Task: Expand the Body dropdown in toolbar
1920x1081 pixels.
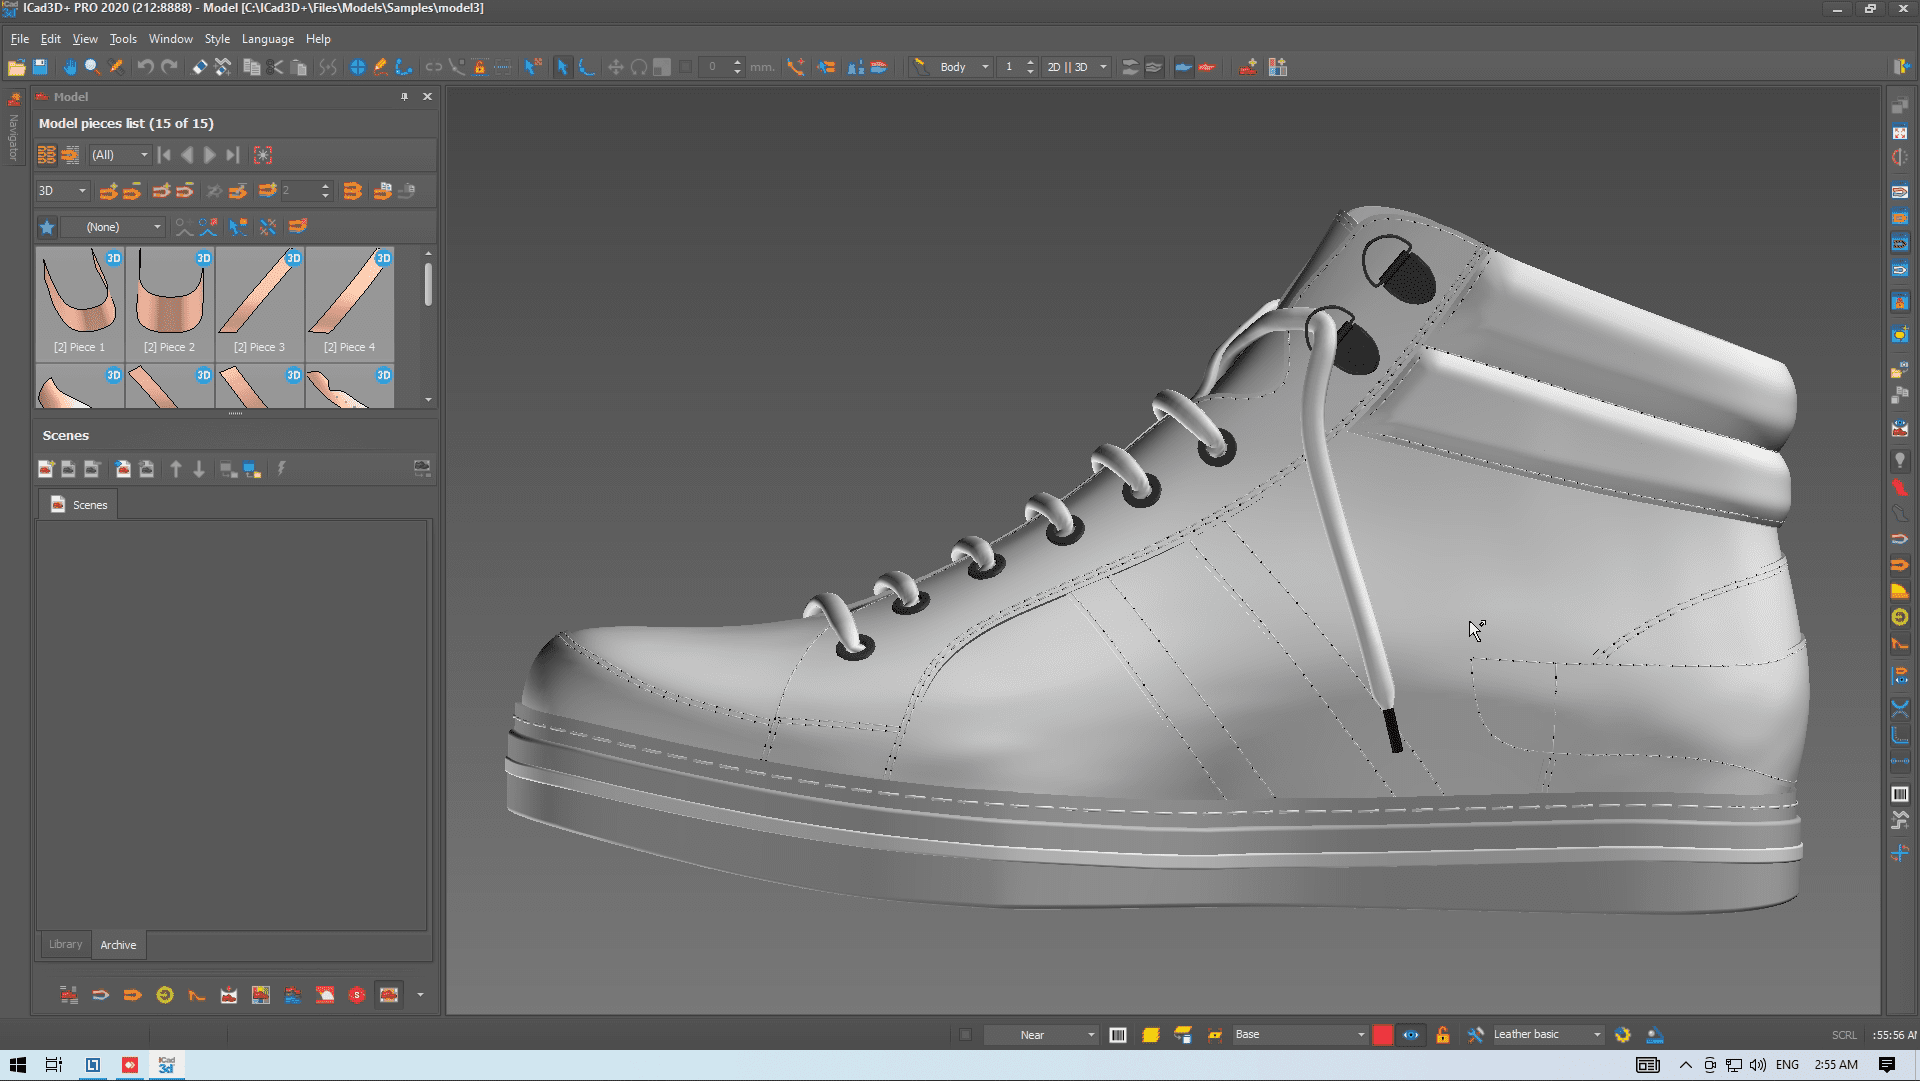Action: 984,67
